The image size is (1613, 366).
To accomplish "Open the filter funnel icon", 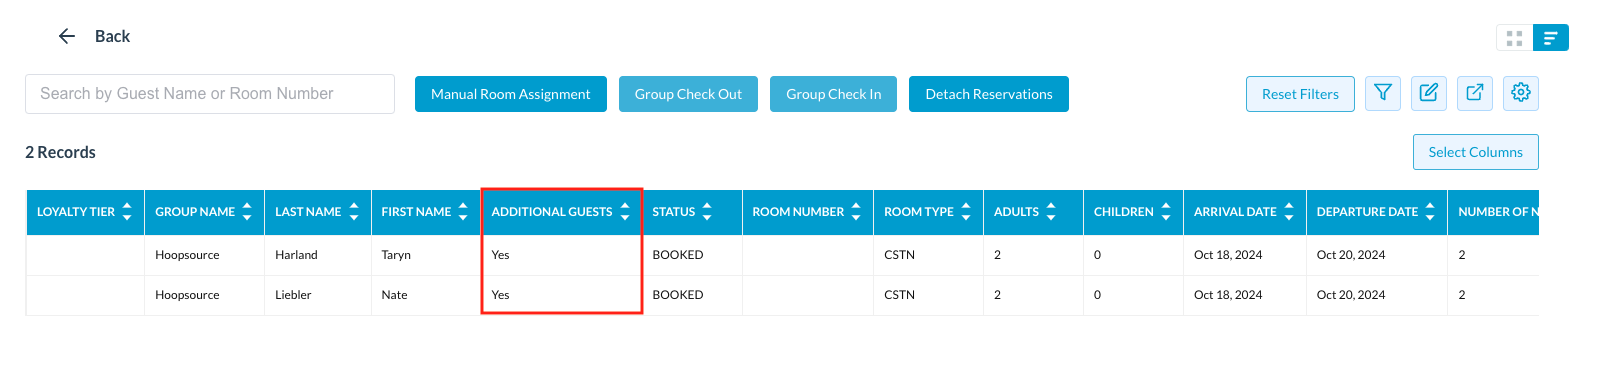I will [1383, 93].
